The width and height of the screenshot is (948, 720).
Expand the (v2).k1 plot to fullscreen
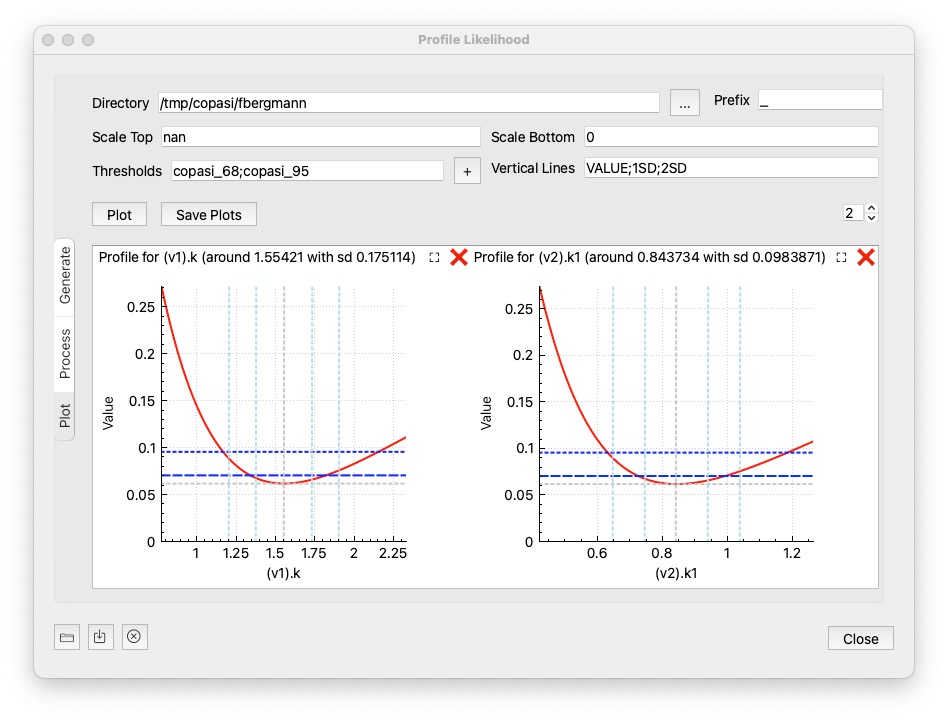841,257
